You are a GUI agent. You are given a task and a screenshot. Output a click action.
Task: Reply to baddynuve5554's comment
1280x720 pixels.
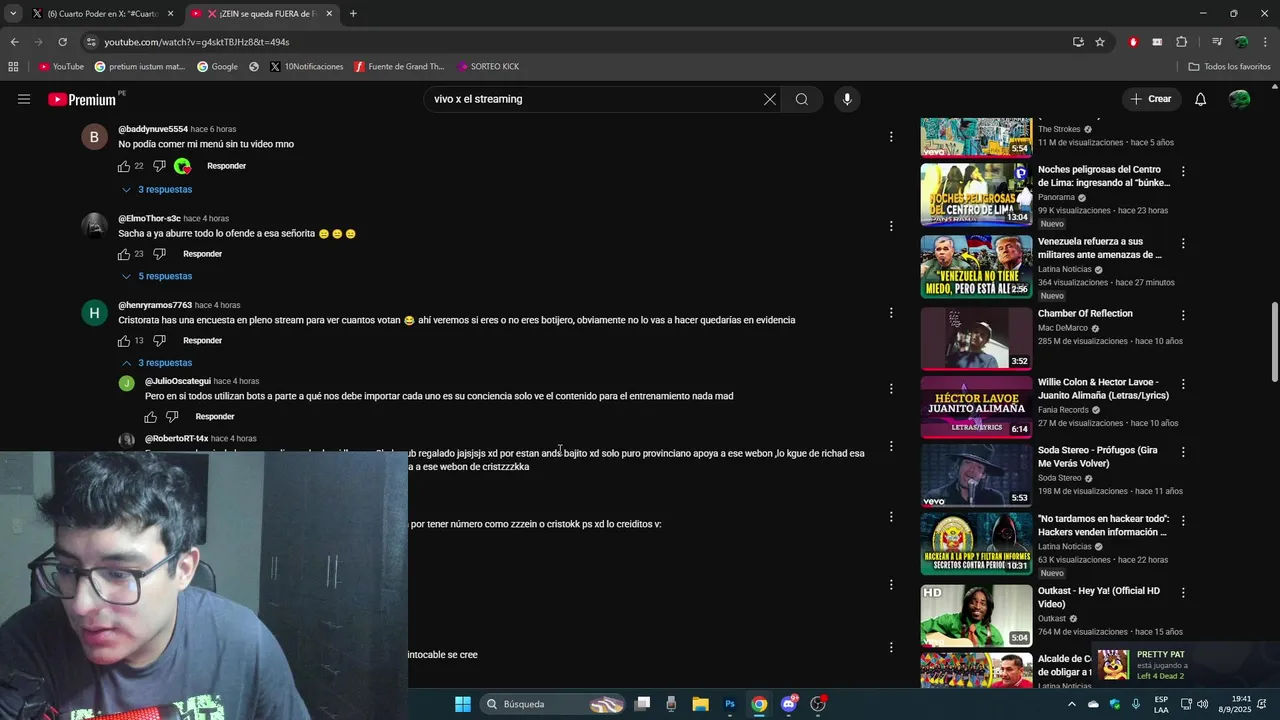coord(226,166)
